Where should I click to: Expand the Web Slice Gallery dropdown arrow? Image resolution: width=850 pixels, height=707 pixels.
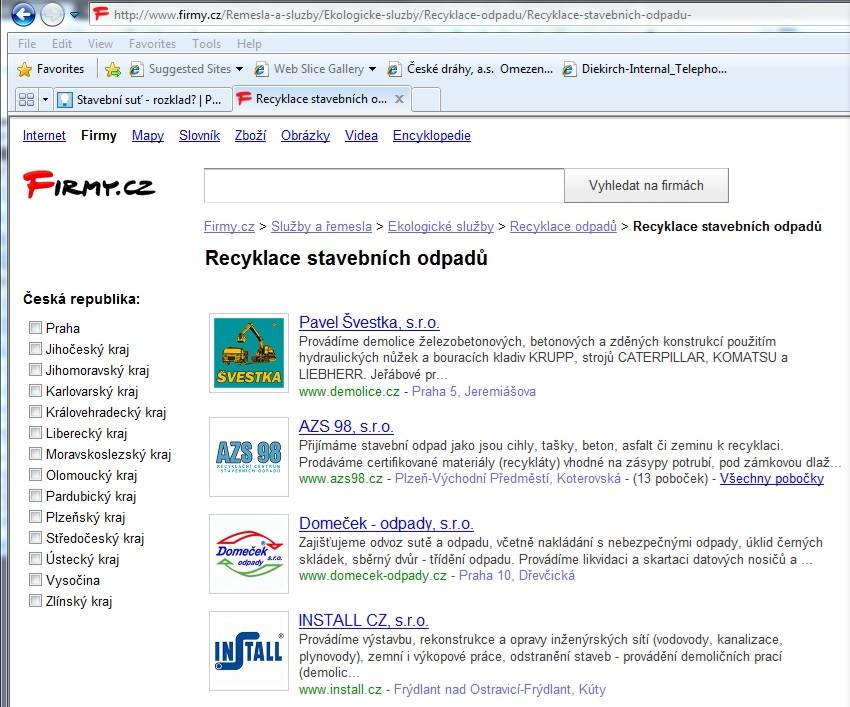pyautogui.click(x=372, y=69)
